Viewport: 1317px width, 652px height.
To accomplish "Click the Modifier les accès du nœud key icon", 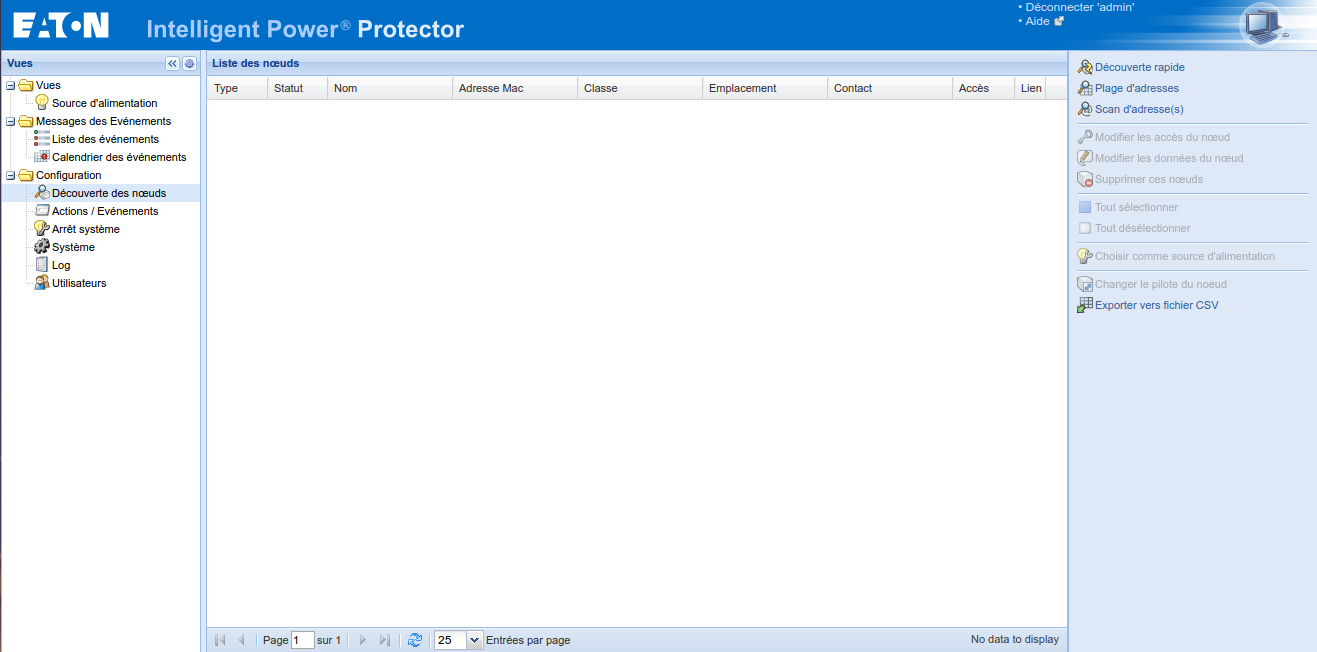I will click(x=1085, y=137).
